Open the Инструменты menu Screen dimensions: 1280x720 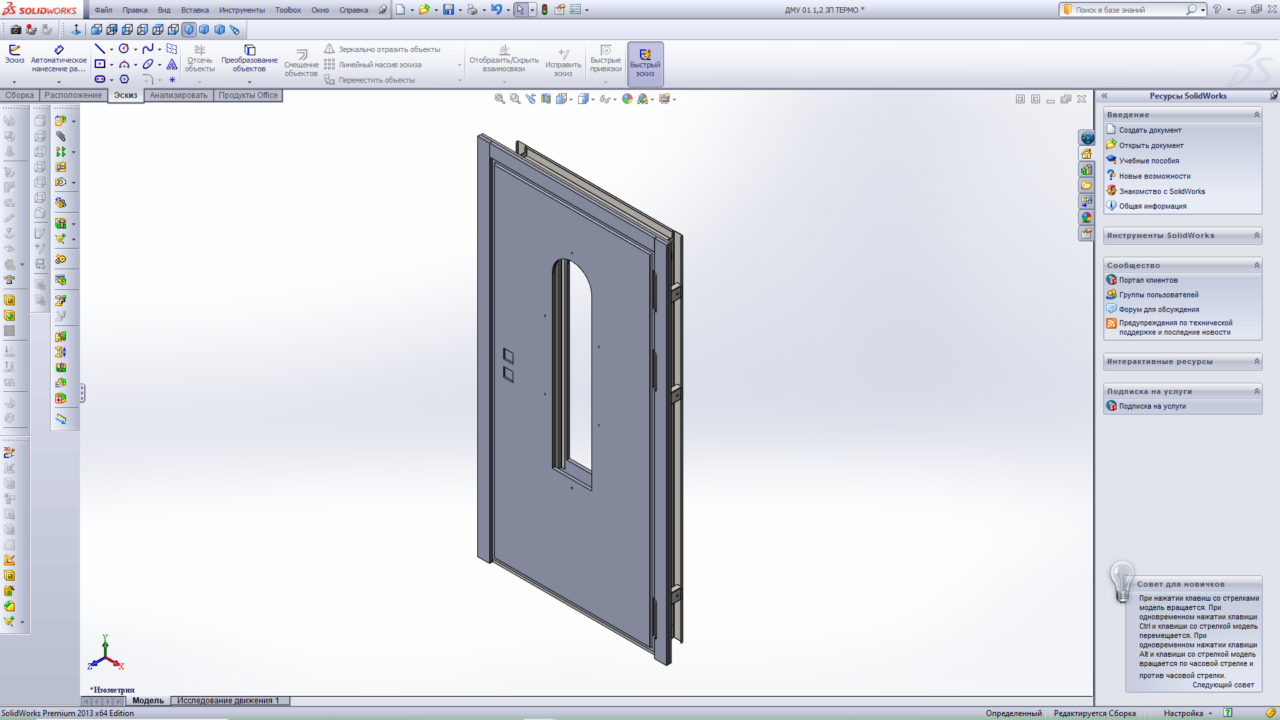[x=242, y=10]
